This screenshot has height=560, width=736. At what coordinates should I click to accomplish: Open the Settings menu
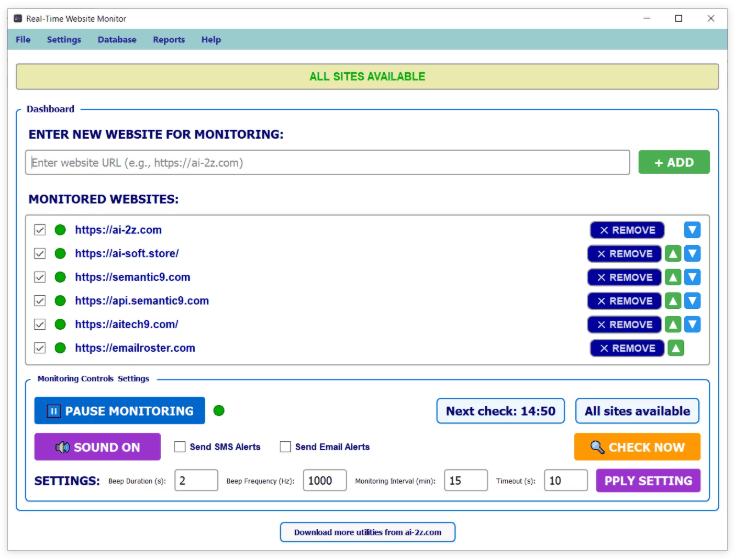click(64, 39)
